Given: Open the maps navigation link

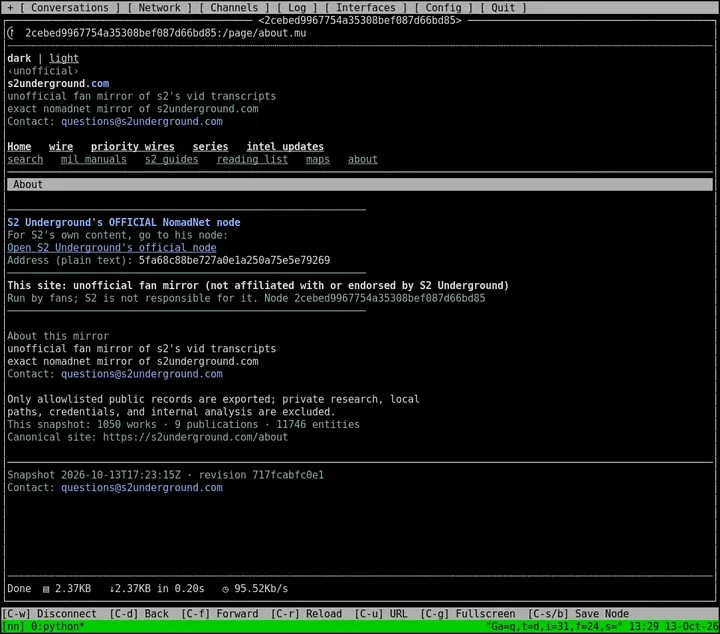Looking at the screenshot, I should [x=318, y=159].
